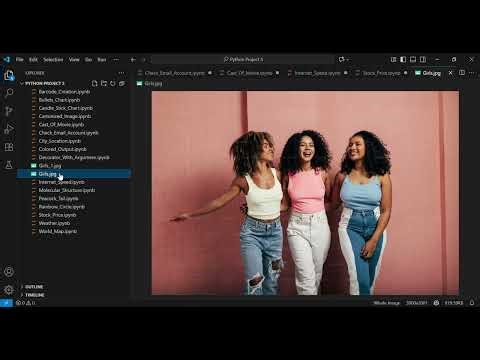Open the Search view in activity bar
Image resolution: width=480 pixels, height=360 pixels.
[9, 93]
